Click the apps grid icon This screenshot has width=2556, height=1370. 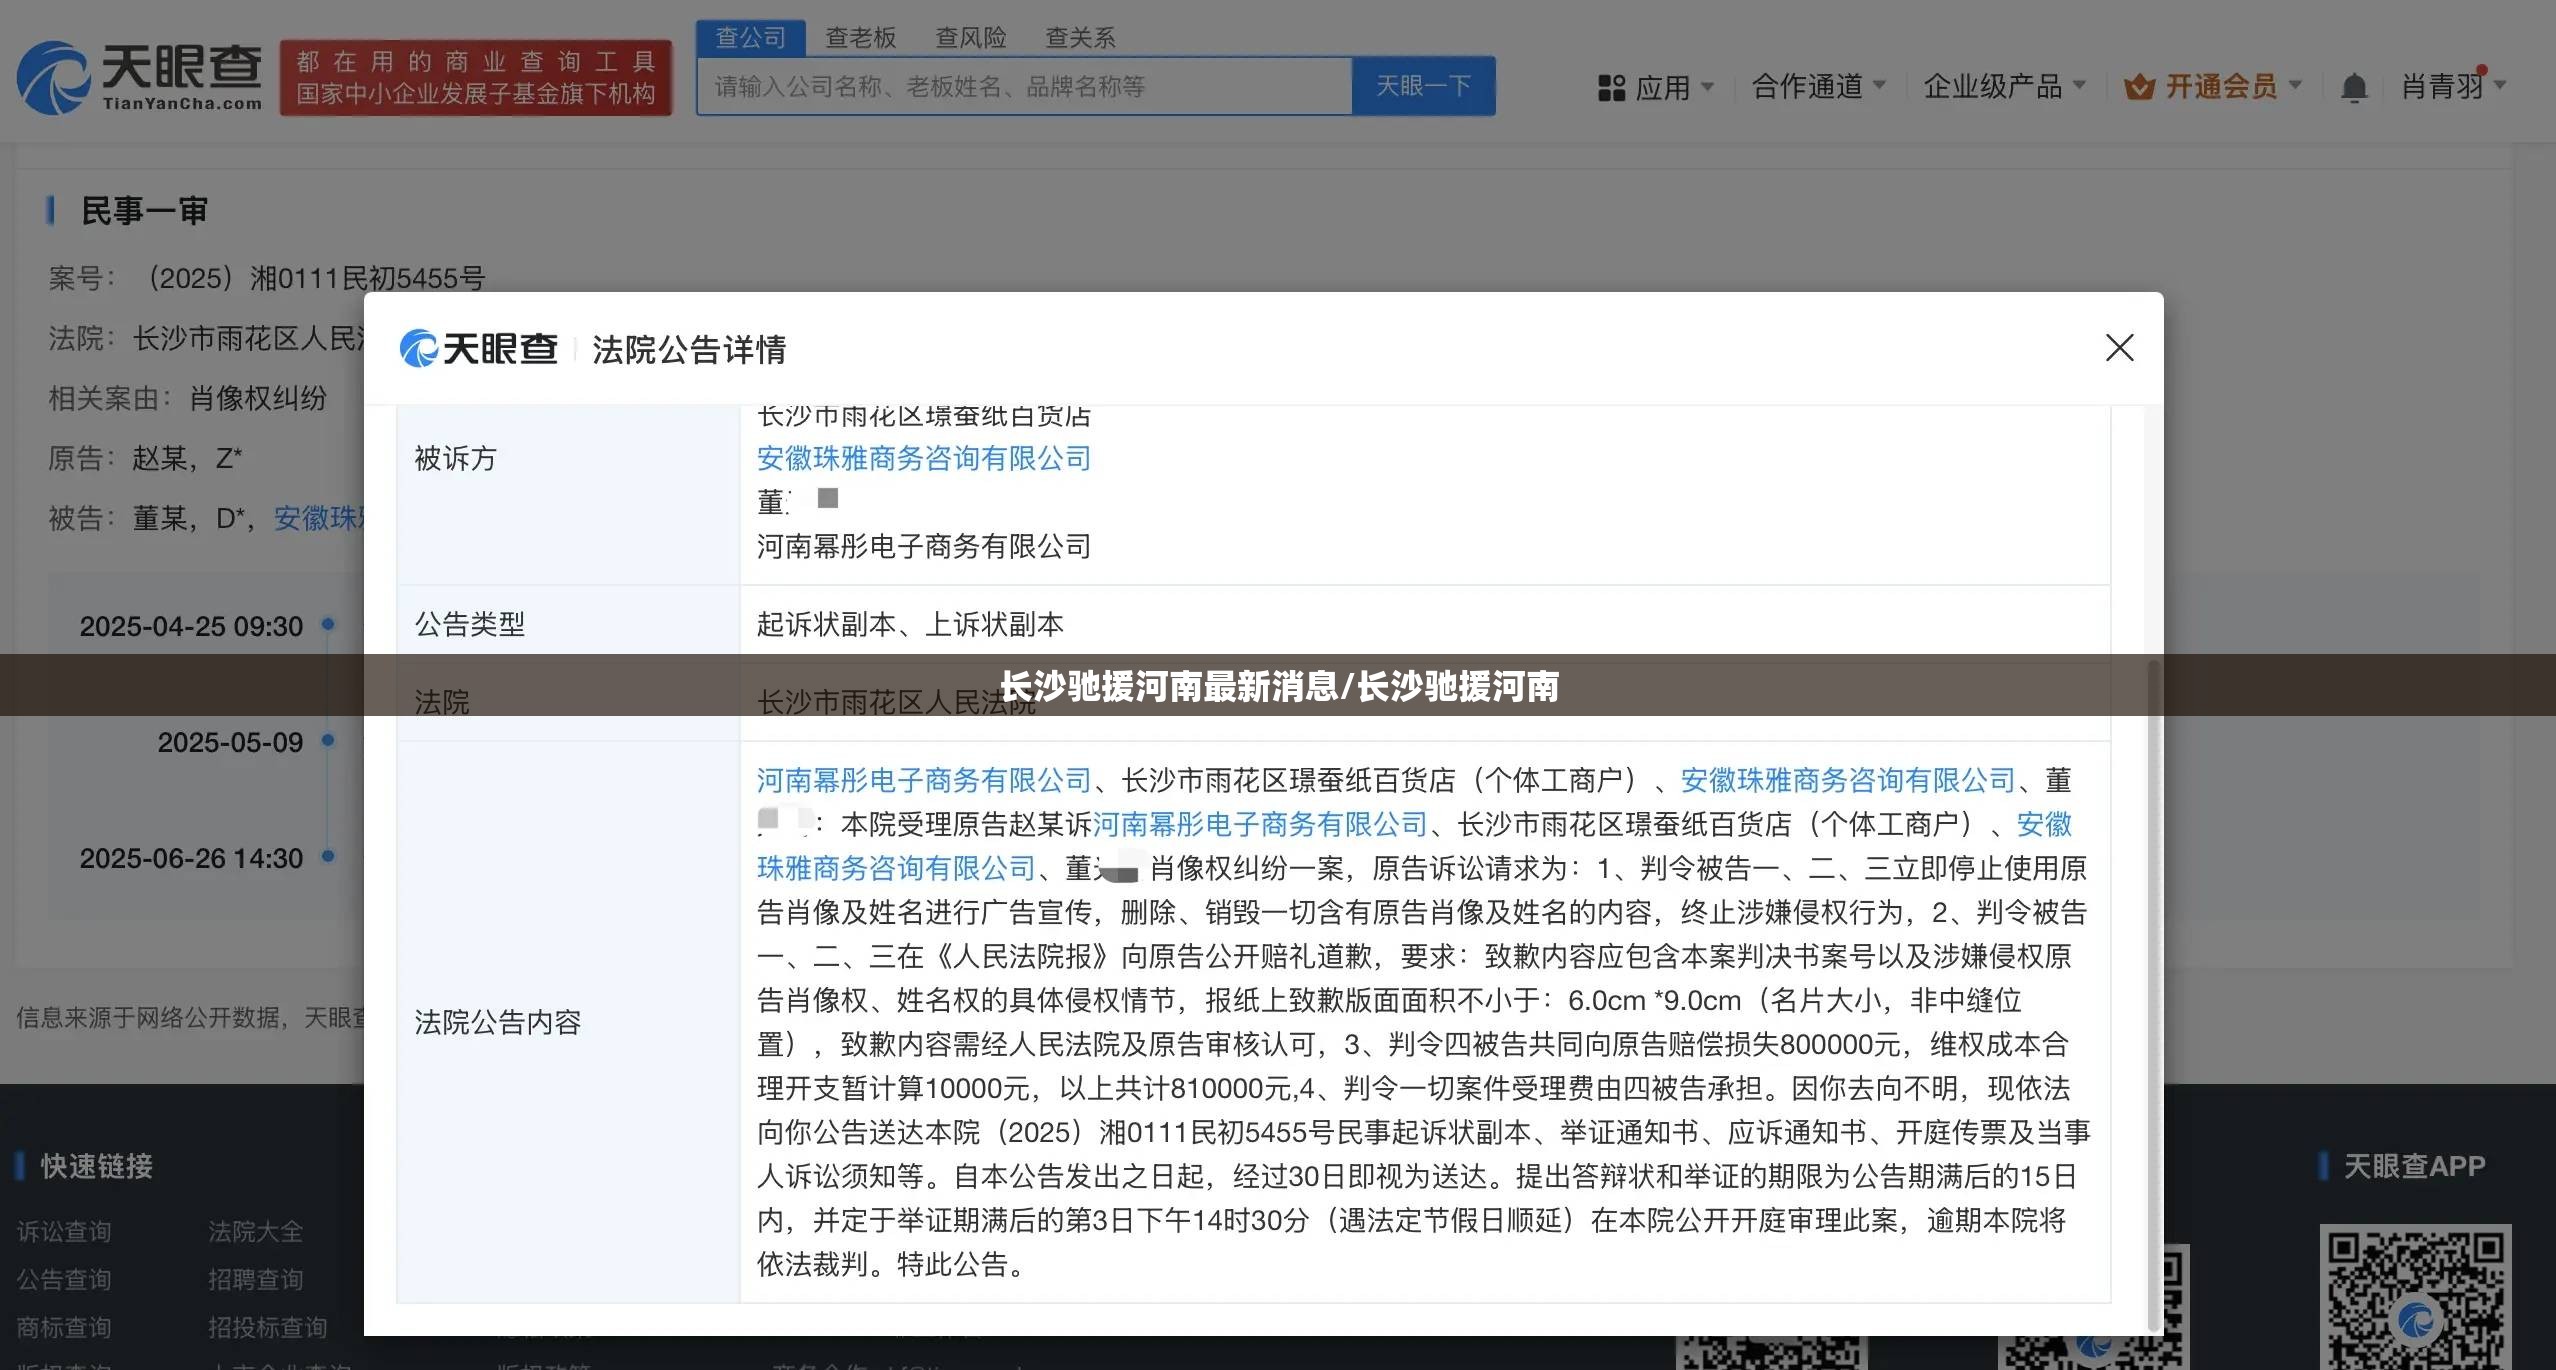[x=1611, y=88]
